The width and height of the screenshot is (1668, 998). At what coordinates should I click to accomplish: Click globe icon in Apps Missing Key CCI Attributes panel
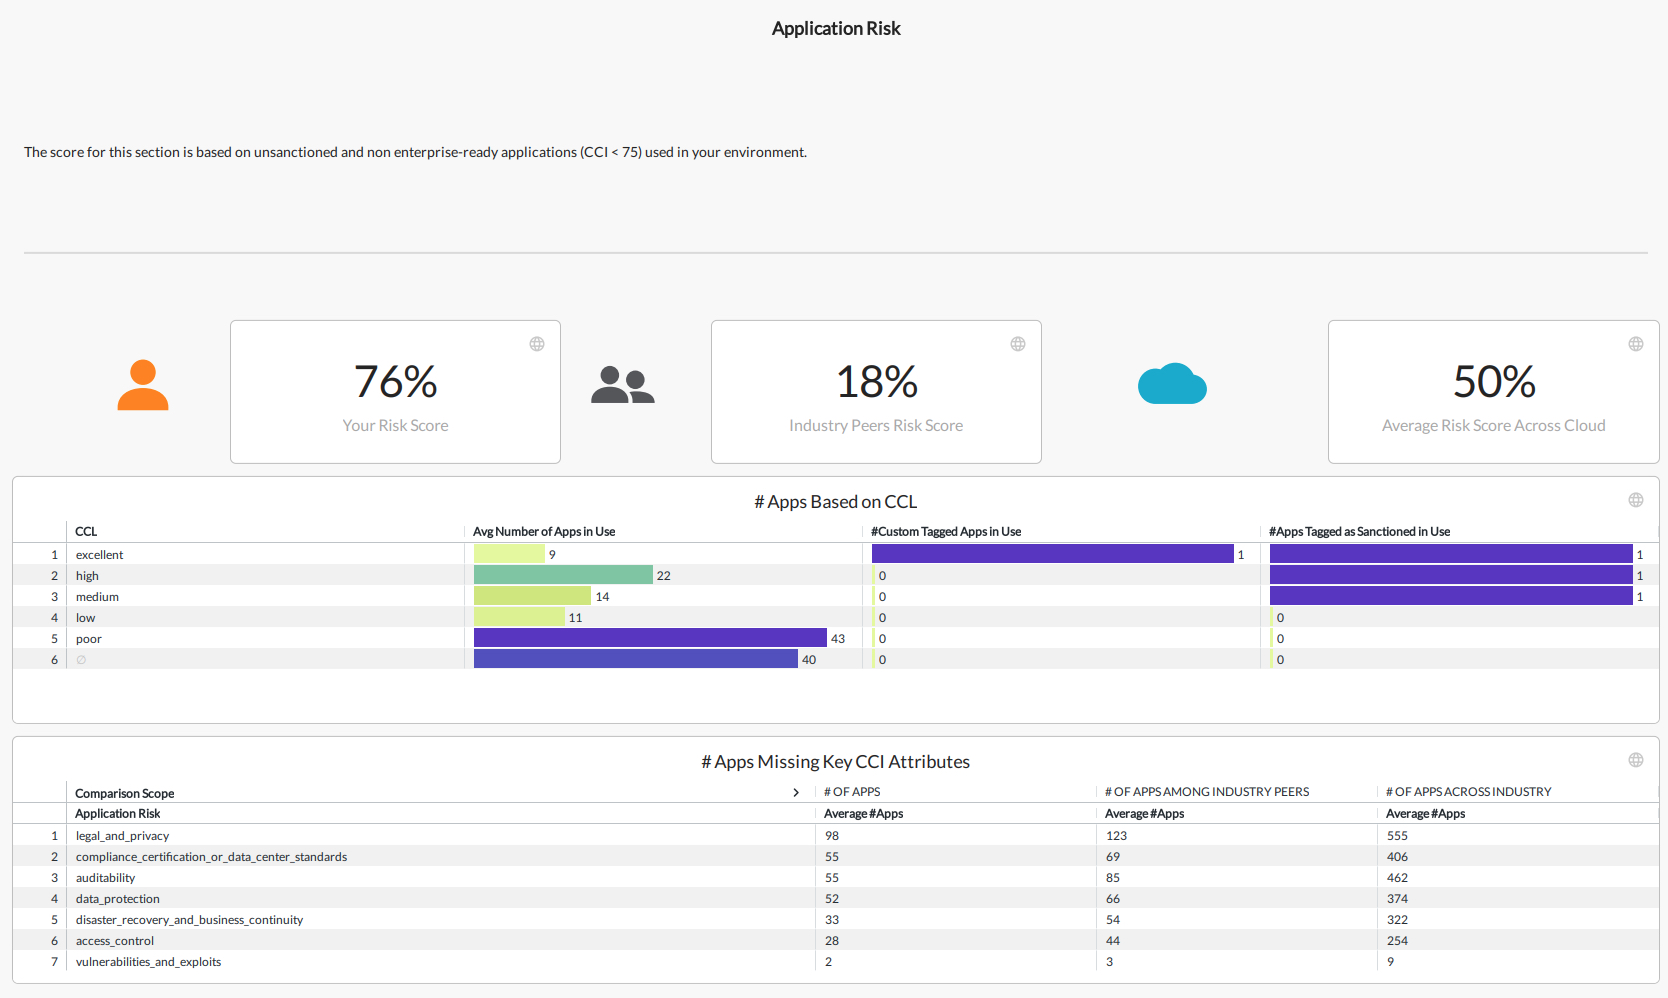tap(1636, 760)
